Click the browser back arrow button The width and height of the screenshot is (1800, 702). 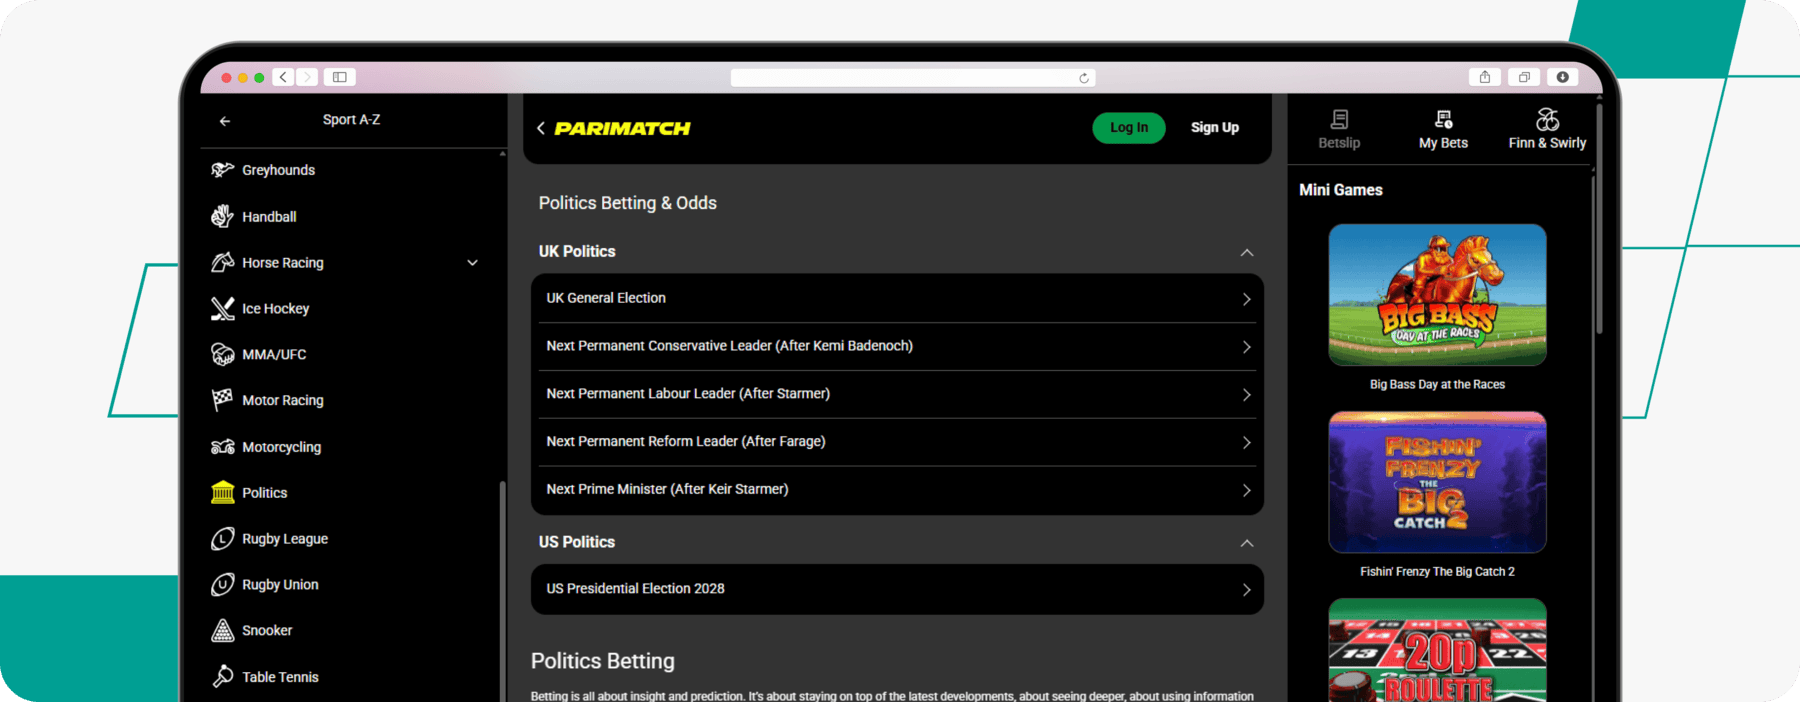coord(284,77)
